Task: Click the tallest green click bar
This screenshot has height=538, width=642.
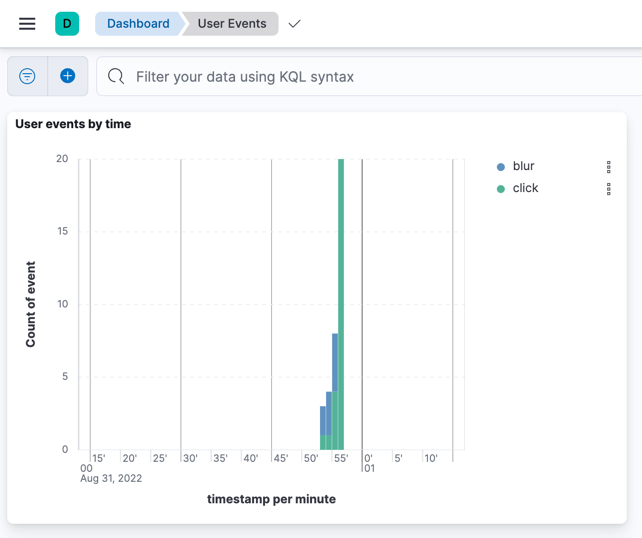Action: pos(341,304)
